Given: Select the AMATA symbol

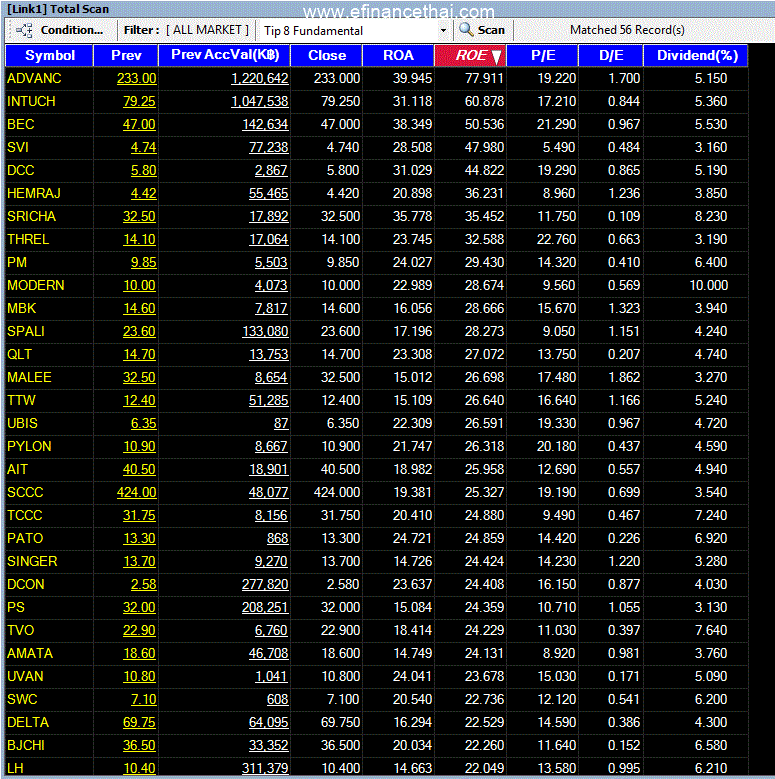Looking at the screenshot, I should 30,653.
